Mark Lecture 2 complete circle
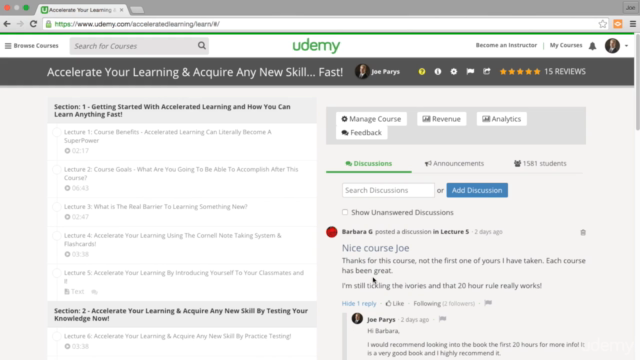The image size is (640, 360). click(57, 169)
